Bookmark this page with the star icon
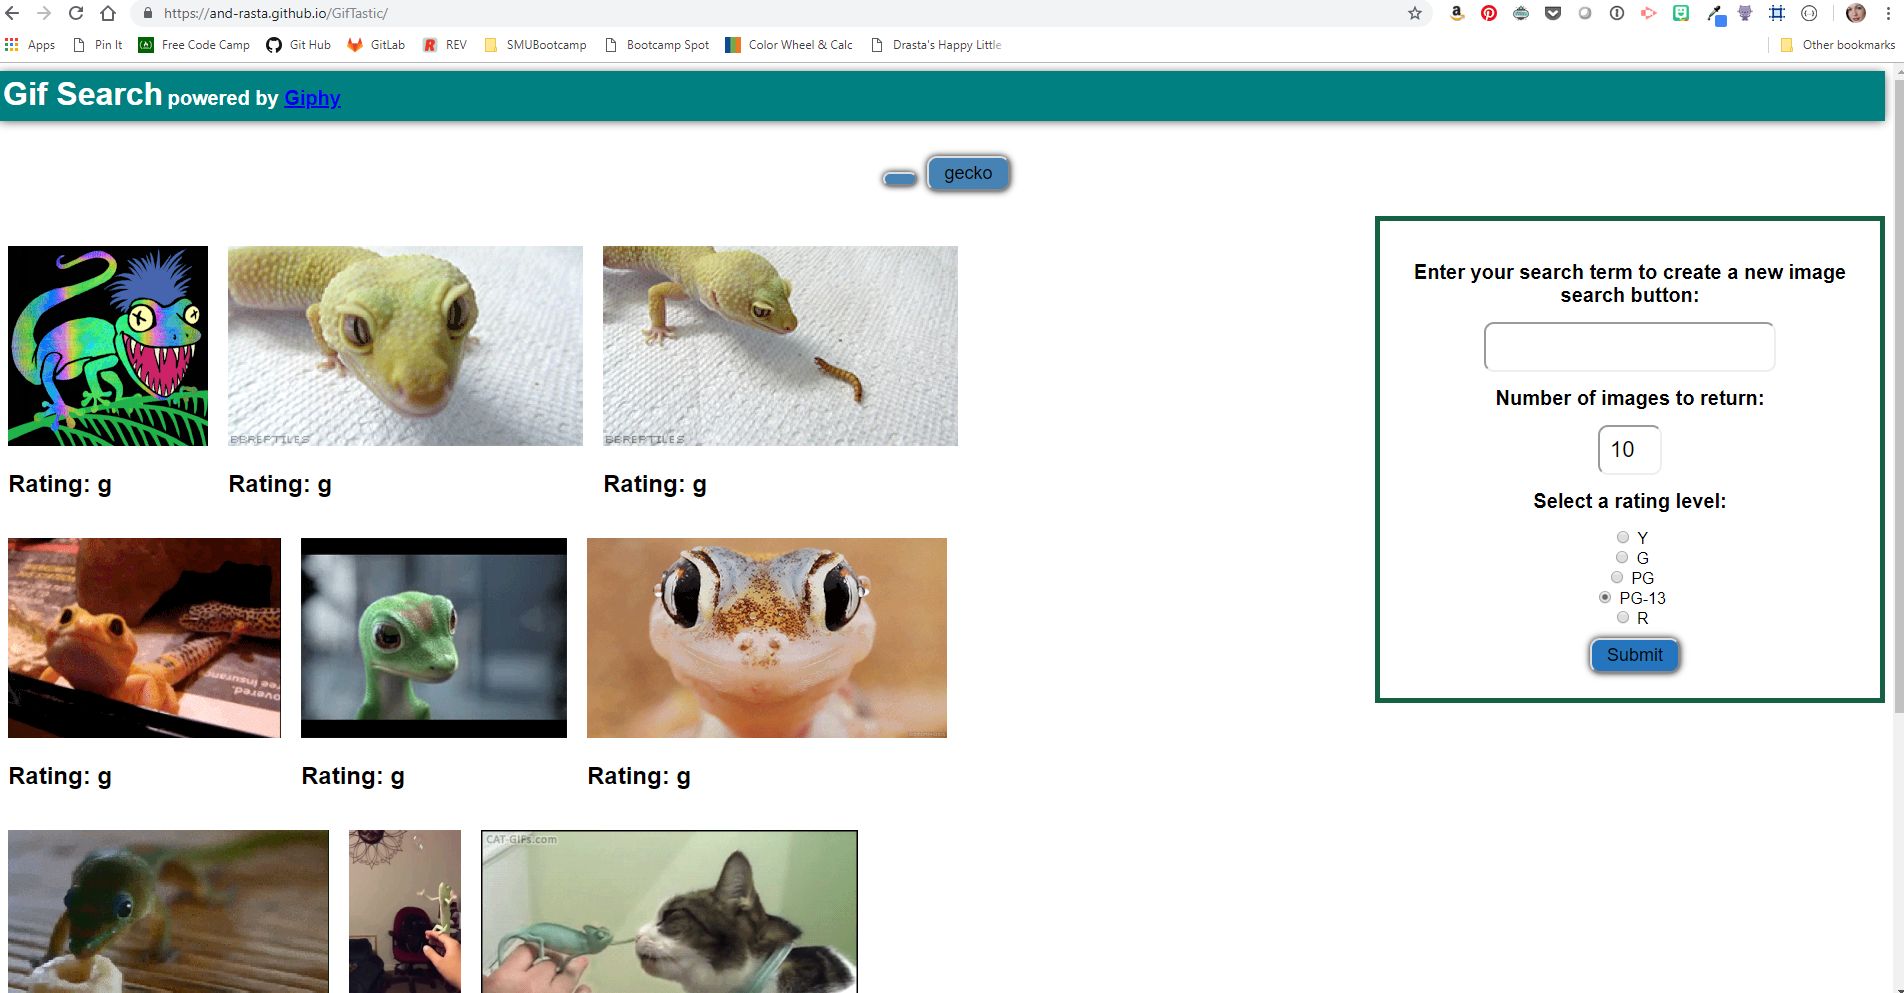Screen dimensions: 1904x993 point(1415,13)
